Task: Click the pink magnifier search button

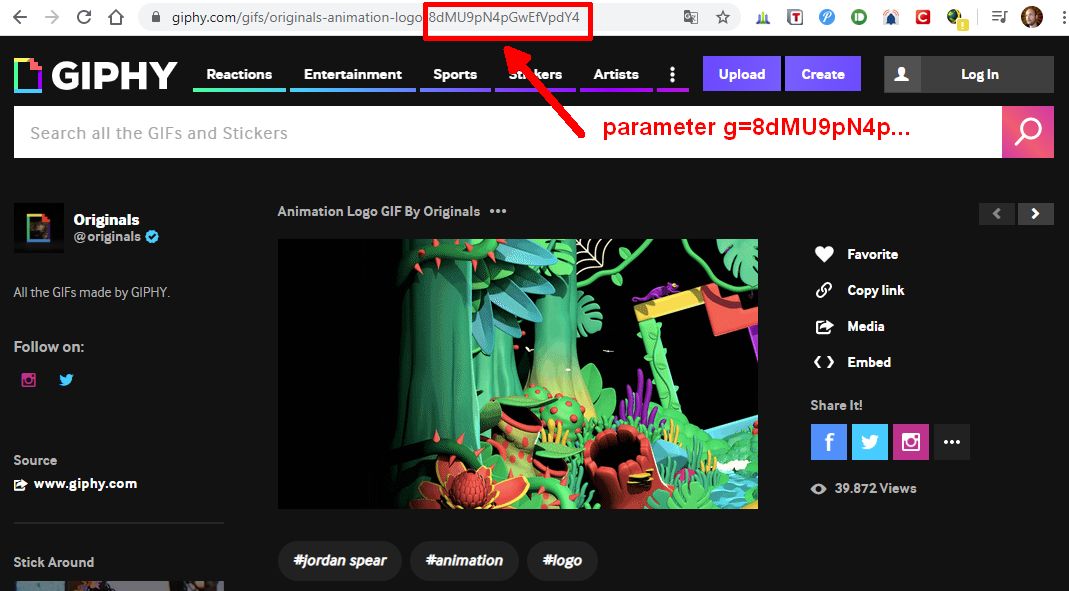Action: tap(1027, 132)
